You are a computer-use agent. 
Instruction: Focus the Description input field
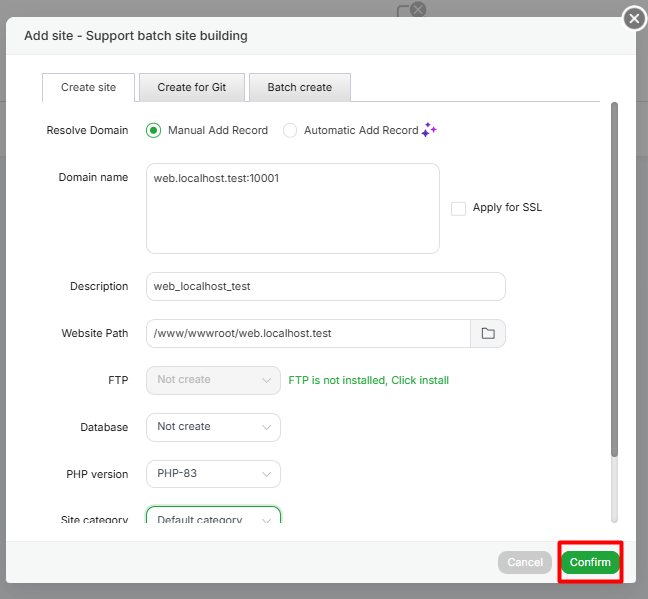click(x=325, y=286)
